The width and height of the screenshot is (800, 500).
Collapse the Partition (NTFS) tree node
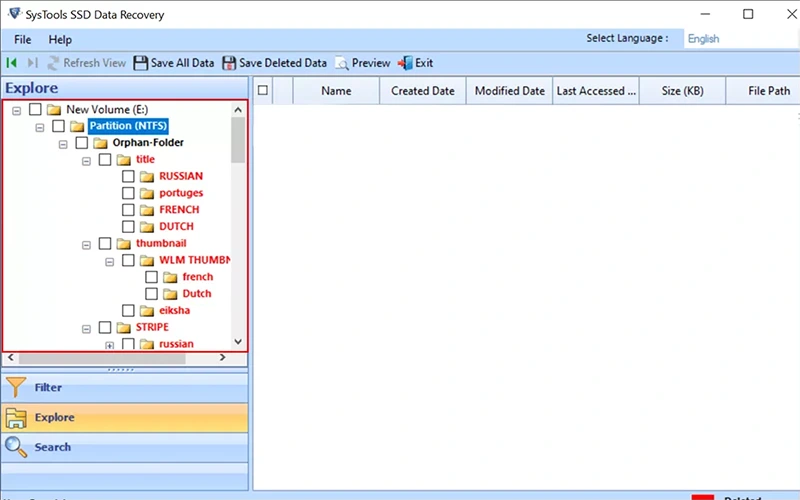pos(40,127)
